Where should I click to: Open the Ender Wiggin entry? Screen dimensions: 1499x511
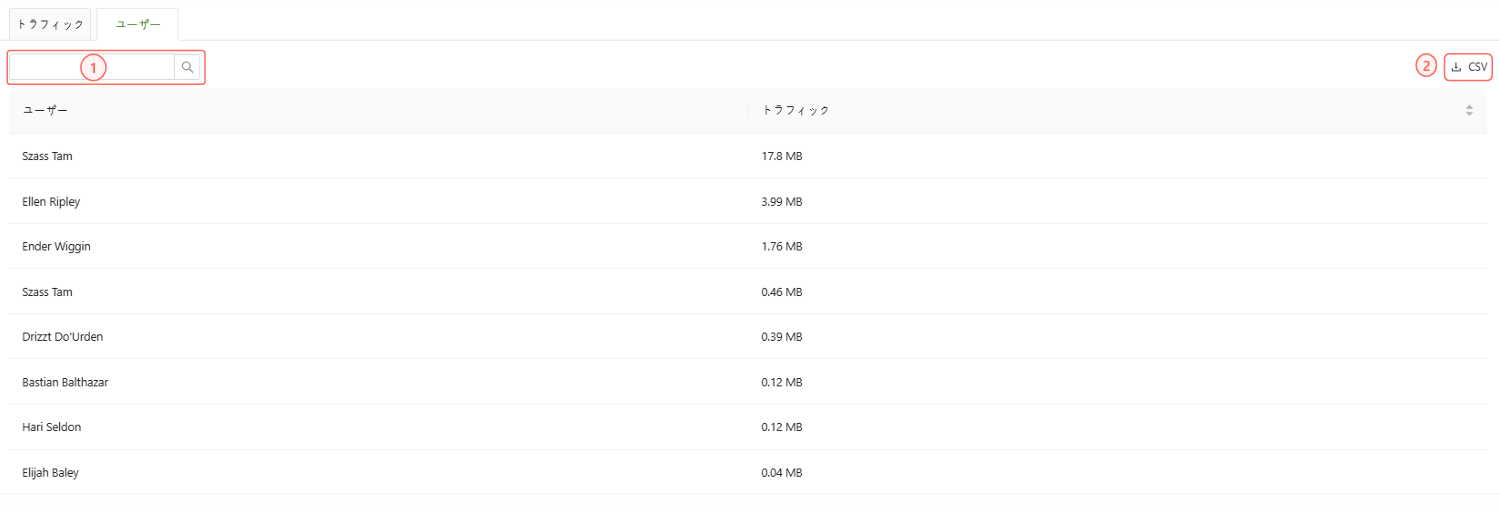point(56,247)
